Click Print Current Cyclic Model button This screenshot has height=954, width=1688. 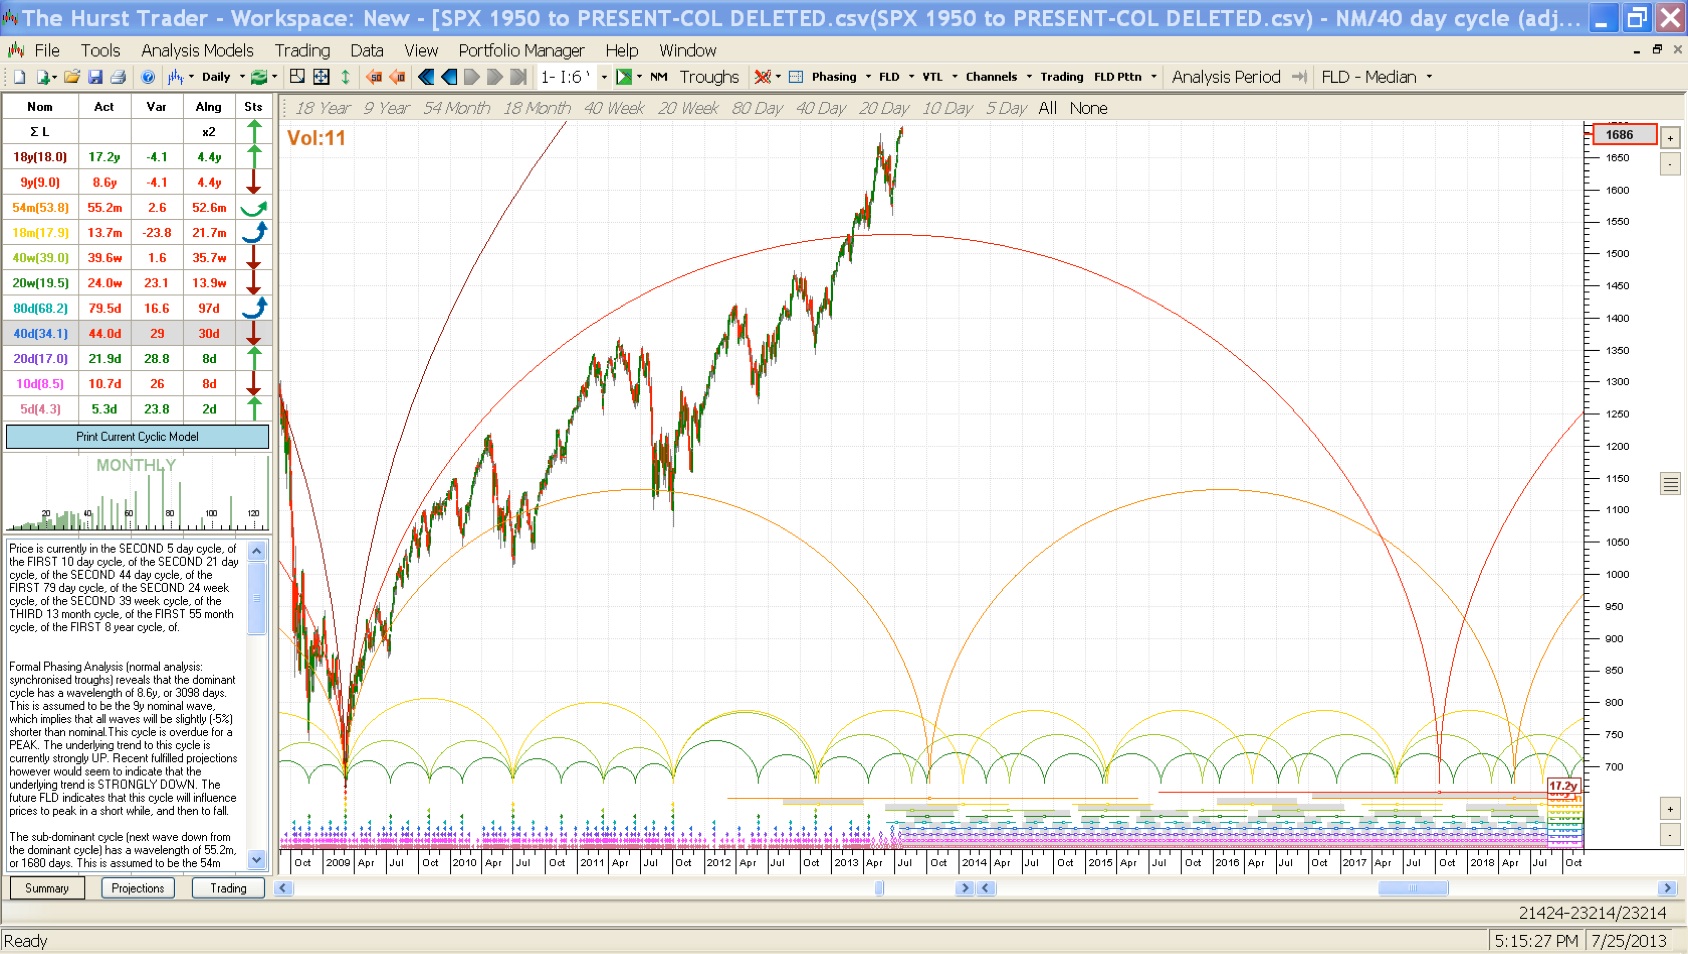pos(137,437)
